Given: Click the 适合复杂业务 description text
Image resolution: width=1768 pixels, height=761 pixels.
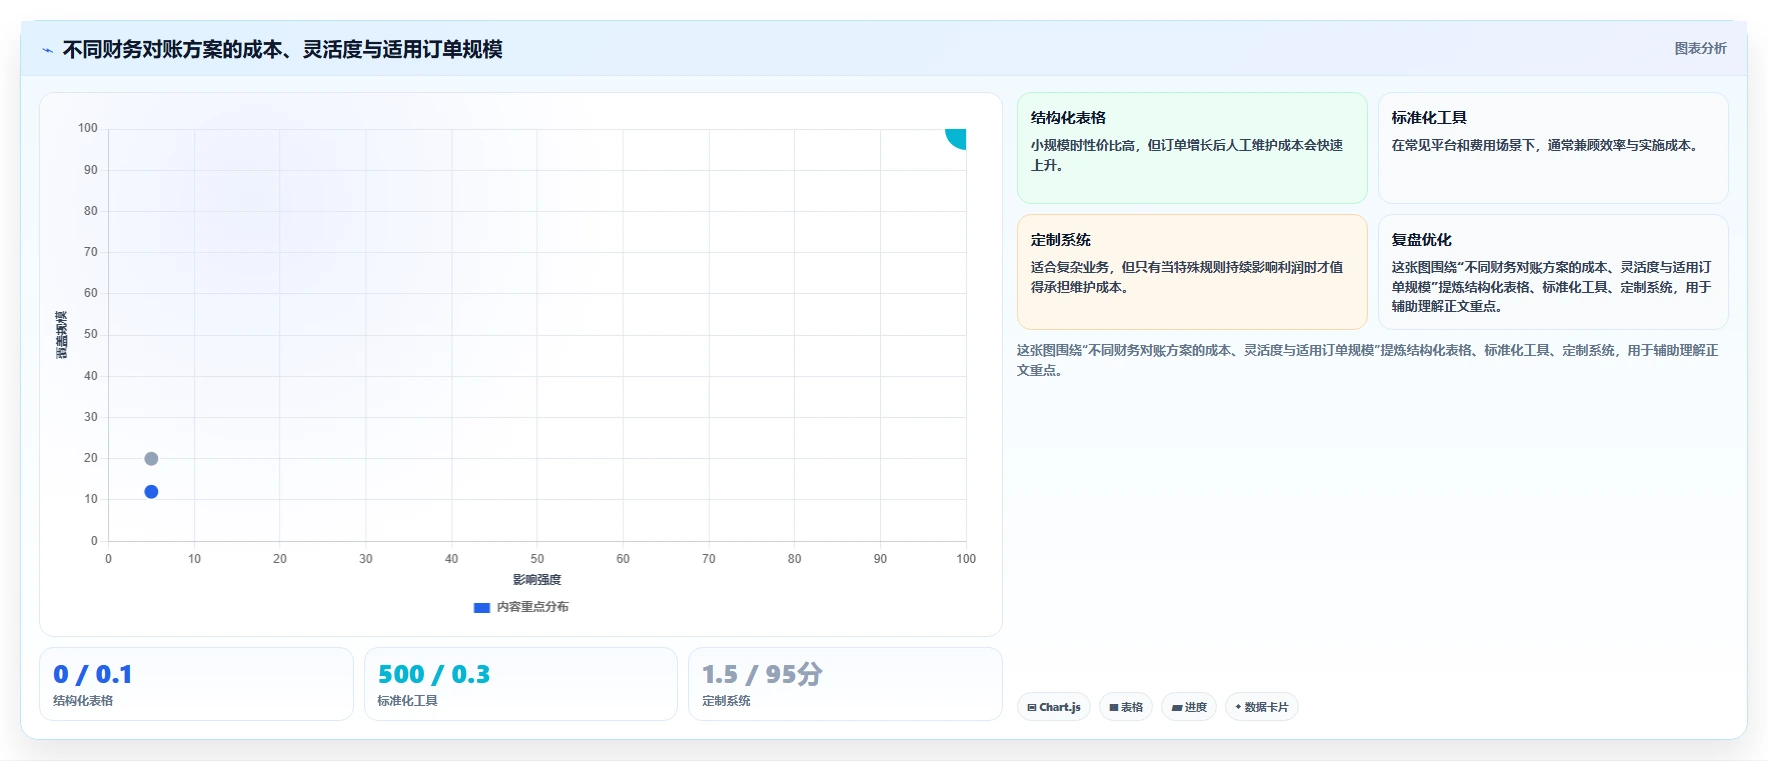Looking at the screenshot, I should [1187, 277].
